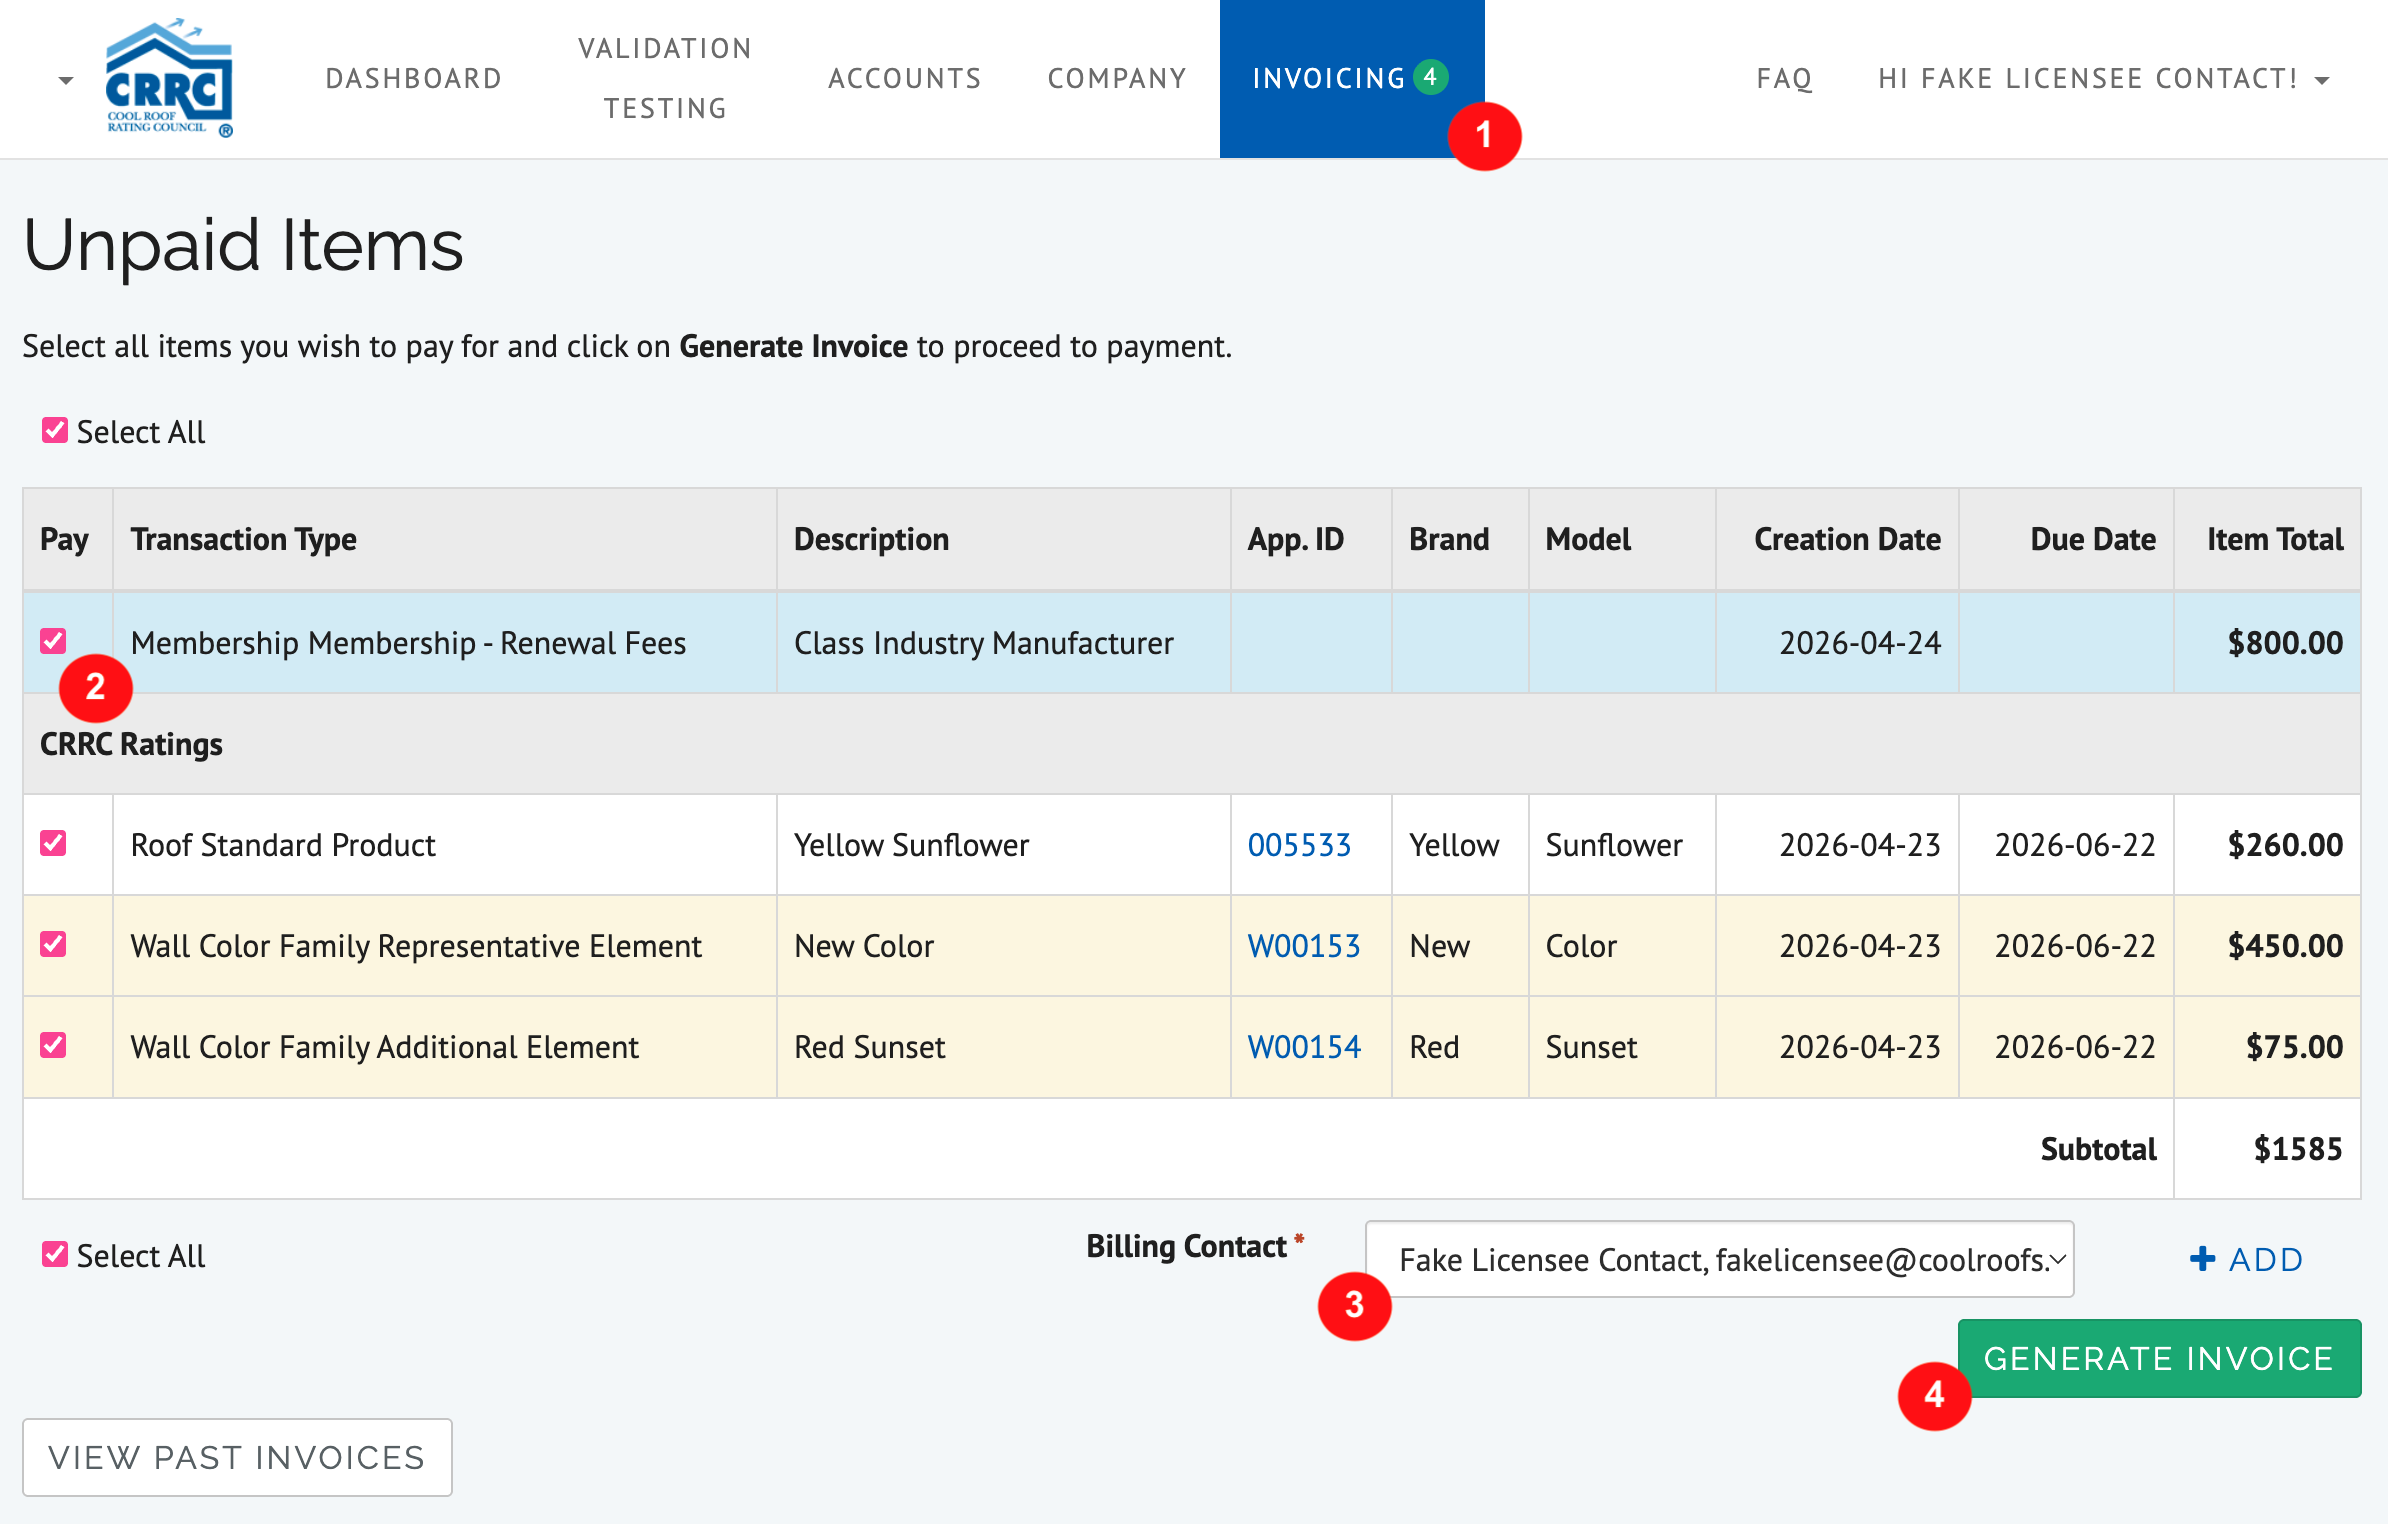This screenshot has width=2388, height=1524.
Task: Open the Validation Testing menu item
Action: 665,79
